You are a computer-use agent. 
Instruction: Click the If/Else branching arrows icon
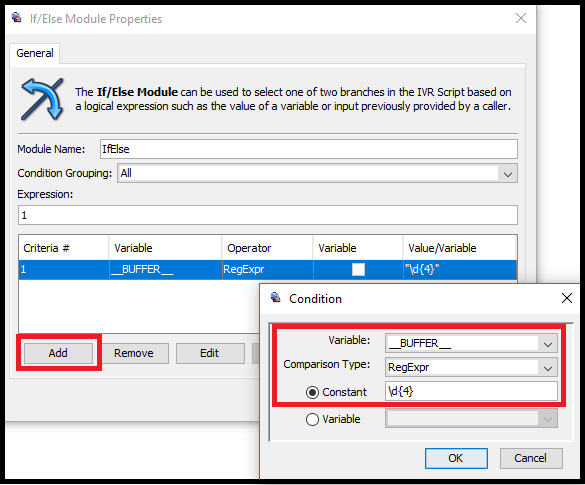[42, 99]
